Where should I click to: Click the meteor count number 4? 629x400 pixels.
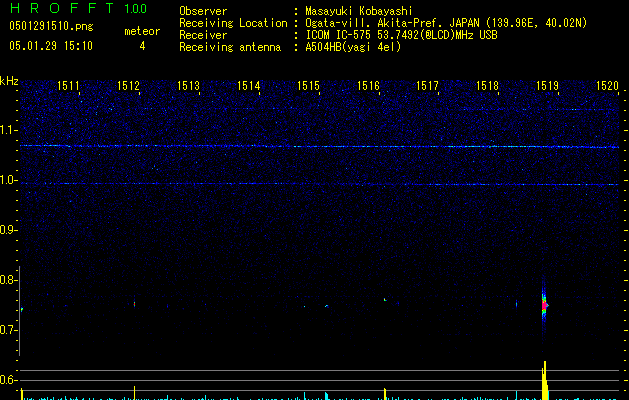coord(141,46)
